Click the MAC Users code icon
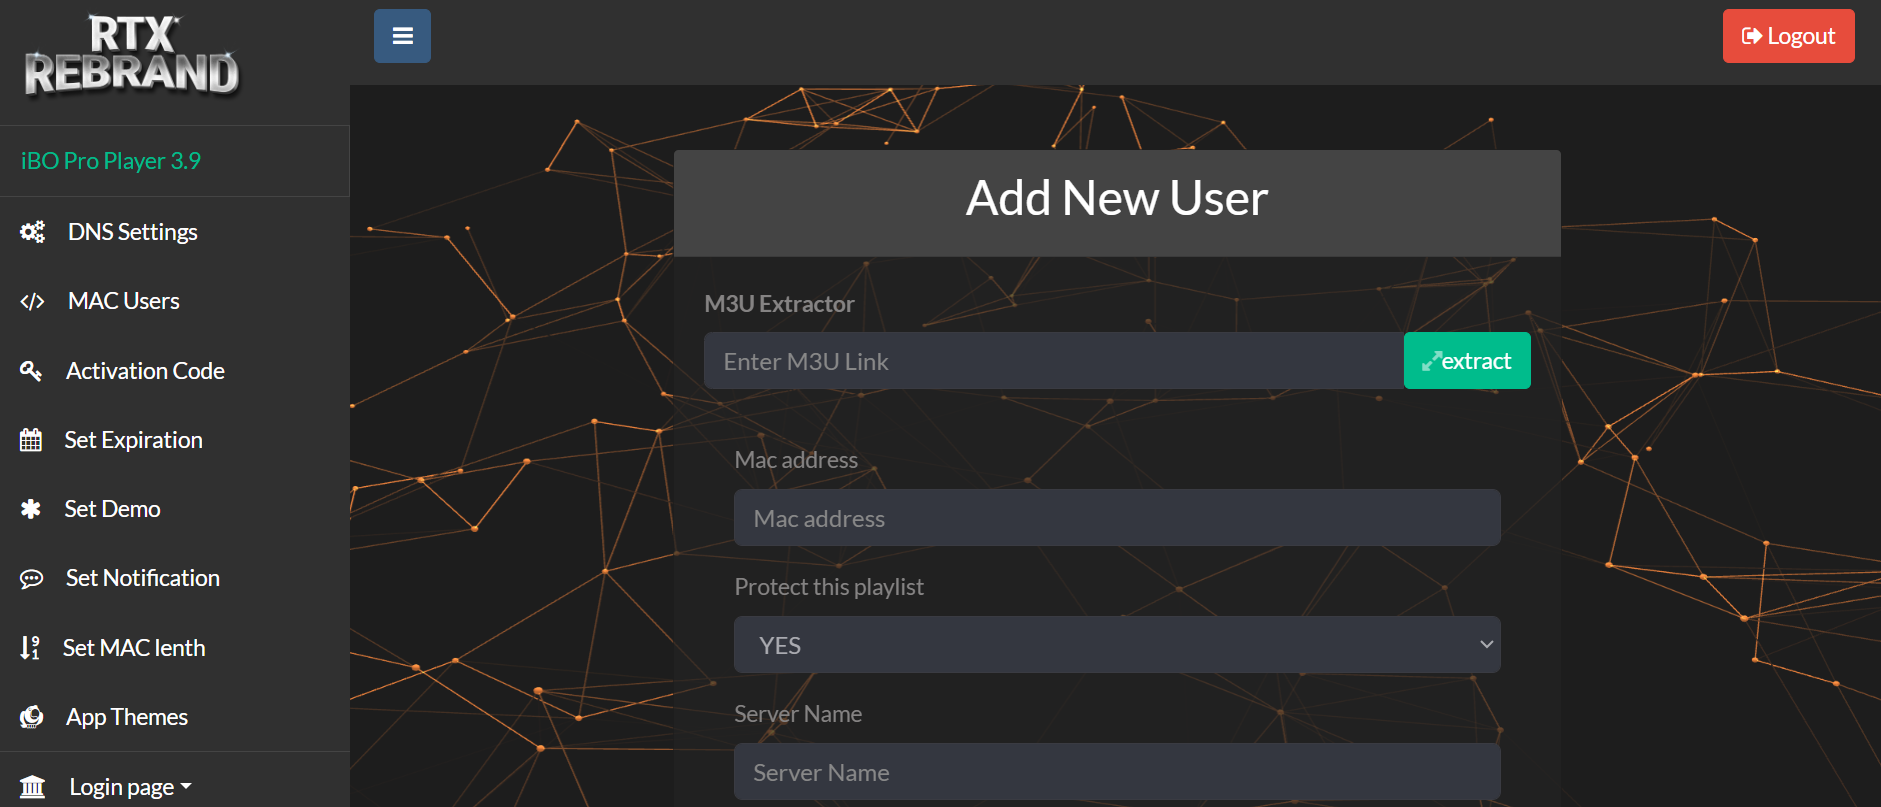Viewport: 1881px width, 807px height. click(x=32, y=302)
